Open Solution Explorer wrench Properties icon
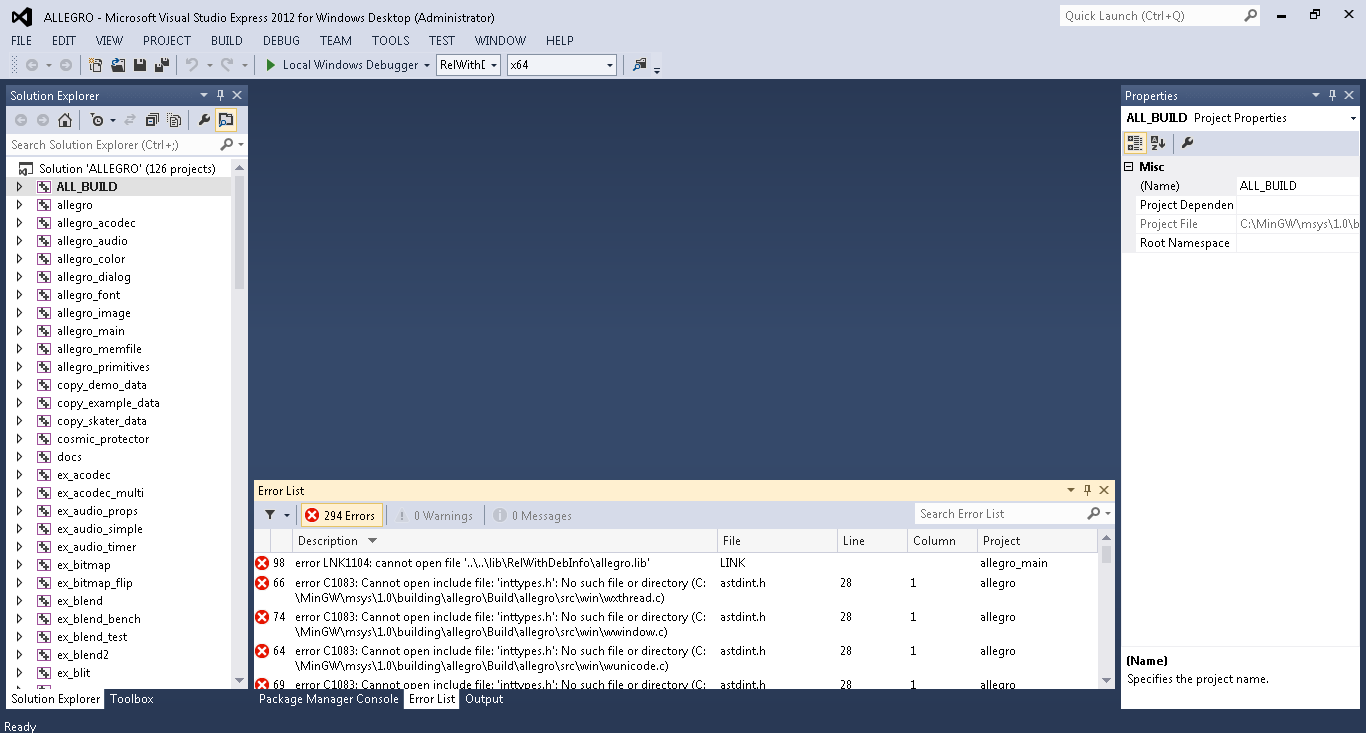Viewport: 1366px width, 733px height. click(204, 120)
